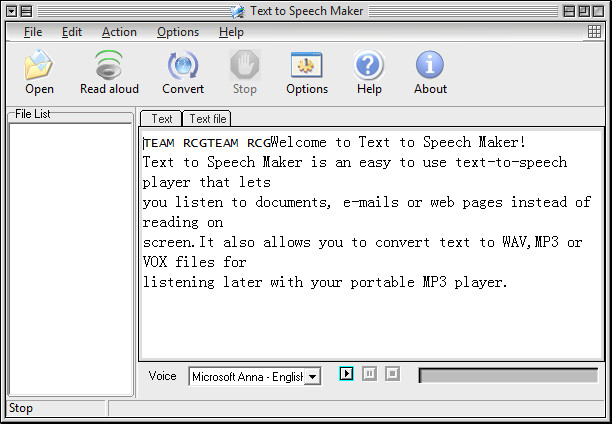Start Read aloud from the toolbar
Image resolution: width=612 pixels, height=424 pixels.
pos(109,65)
